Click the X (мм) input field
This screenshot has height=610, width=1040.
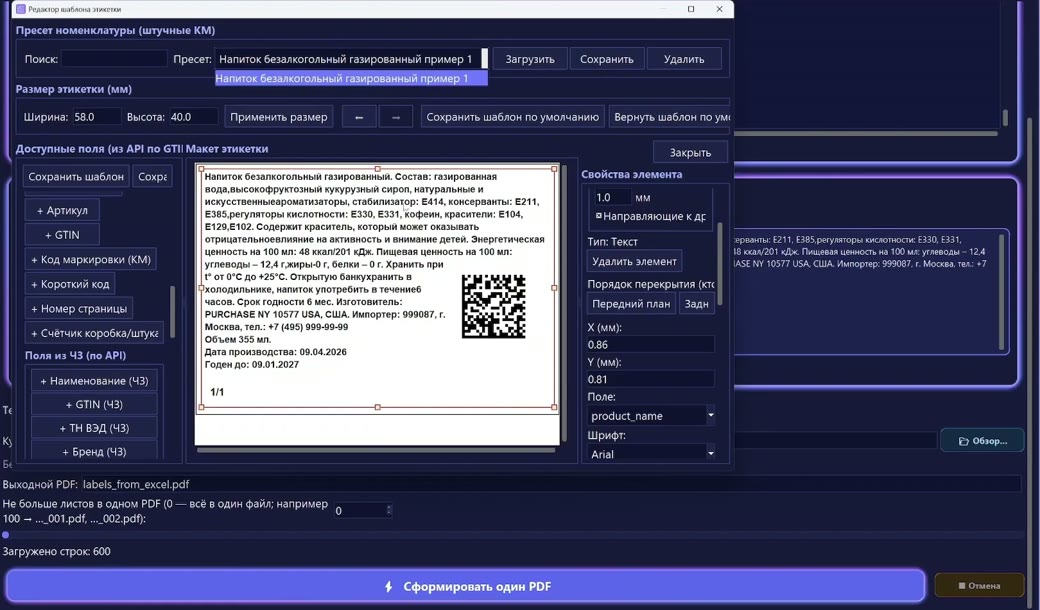click(x=650, y=344)
